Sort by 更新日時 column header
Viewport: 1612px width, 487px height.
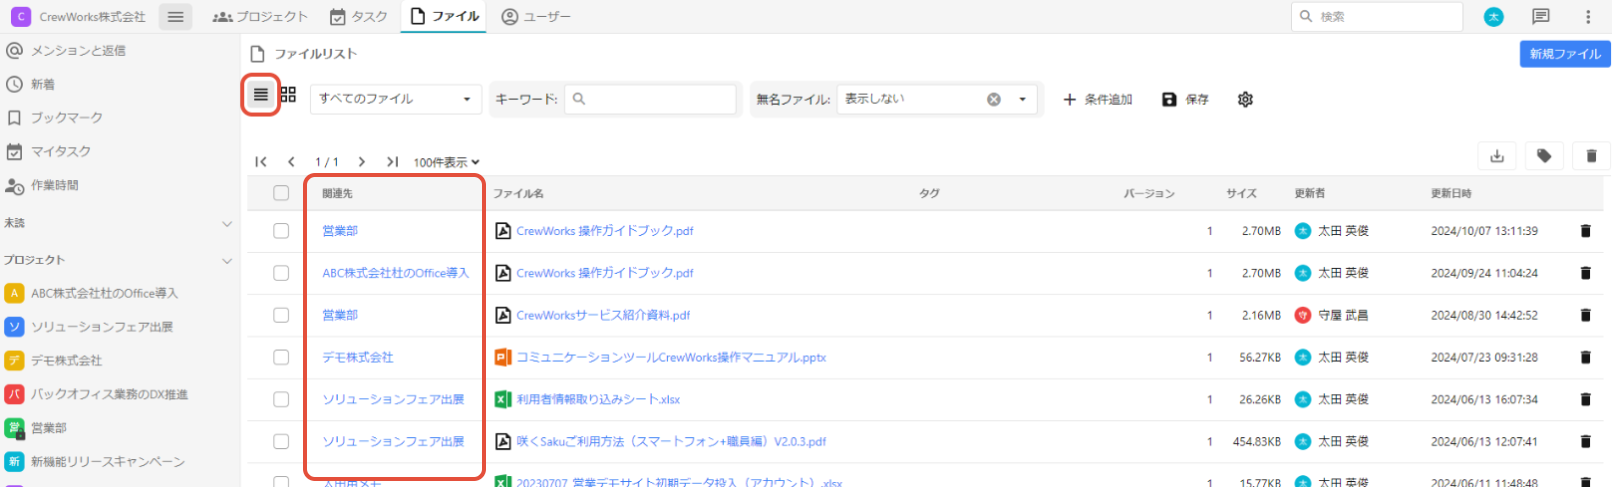click(1451, 193)
